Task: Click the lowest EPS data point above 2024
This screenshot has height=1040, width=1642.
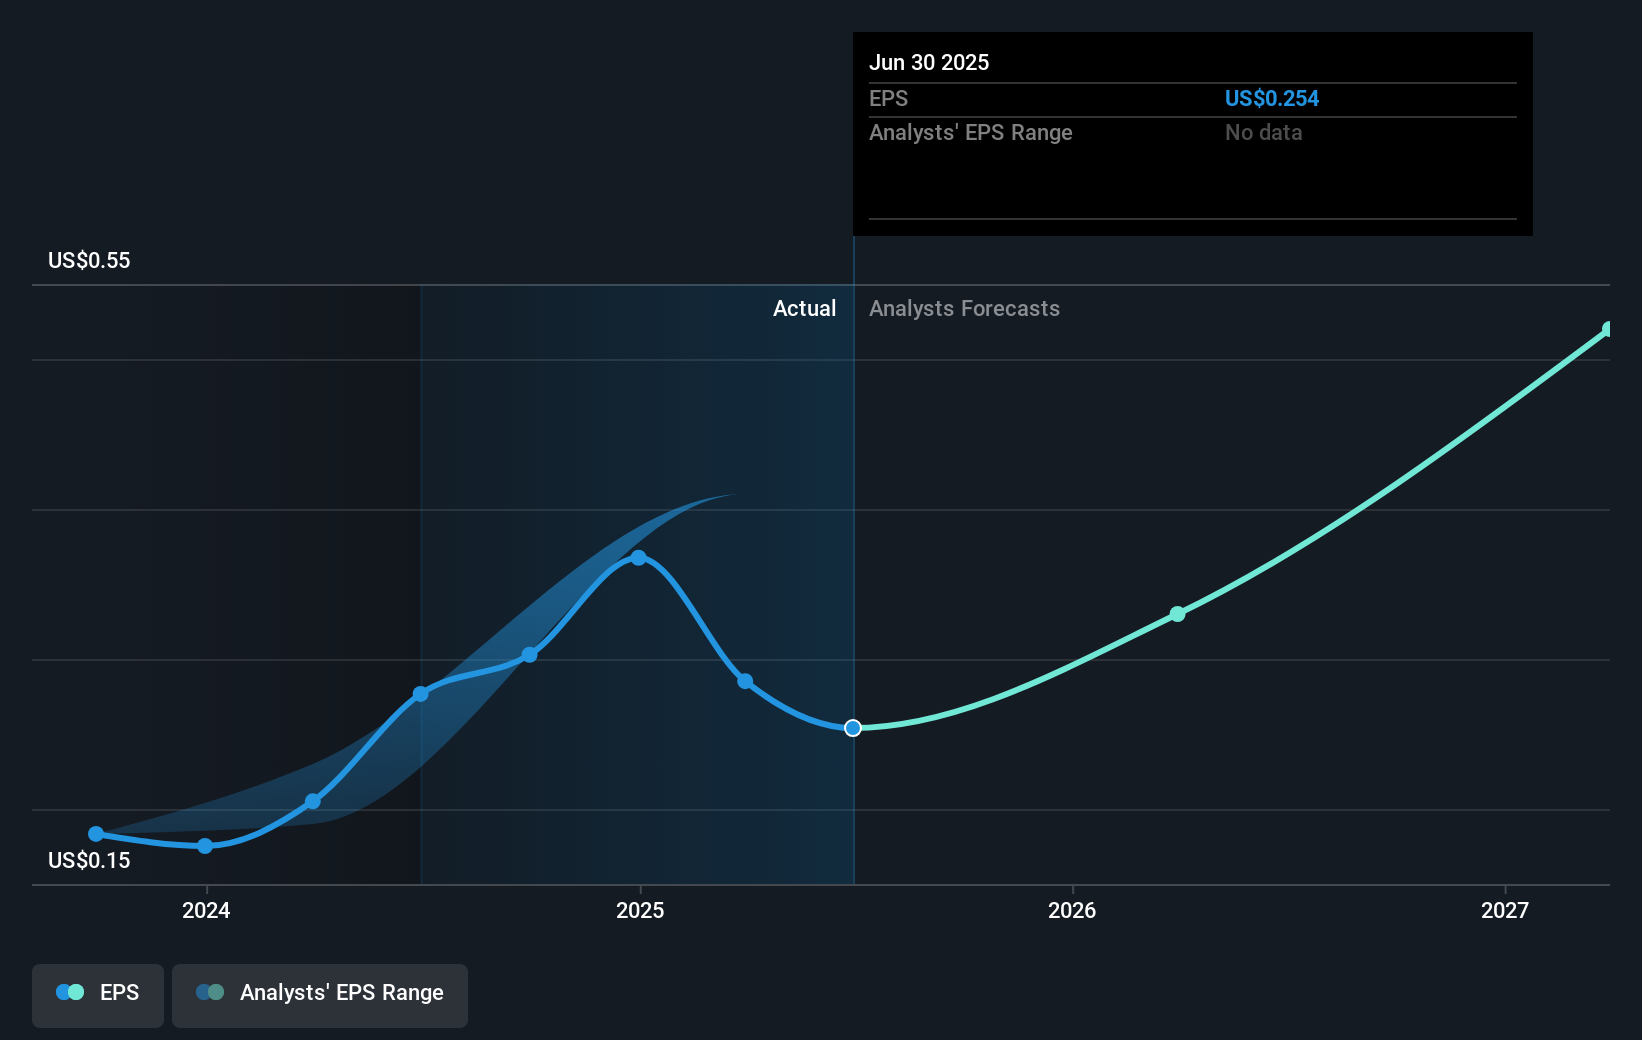Action: tap(205, 846)
